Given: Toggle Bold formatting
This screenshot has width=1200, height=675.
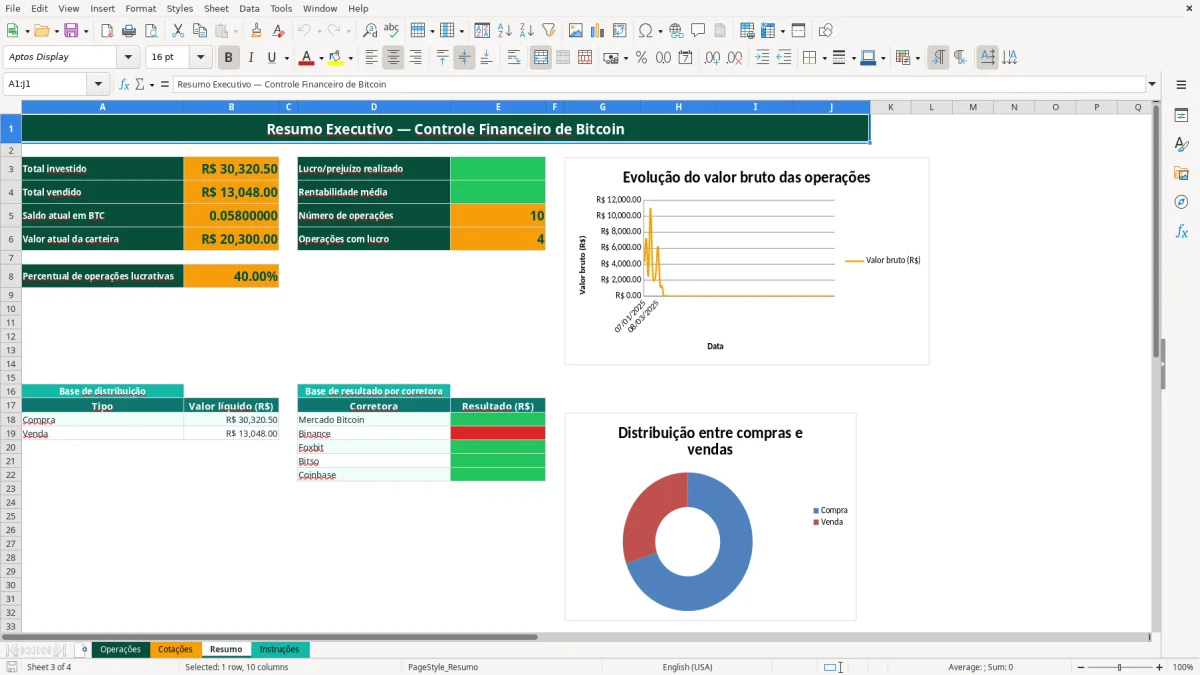Looking at the screenshot, I should point(229,58).
